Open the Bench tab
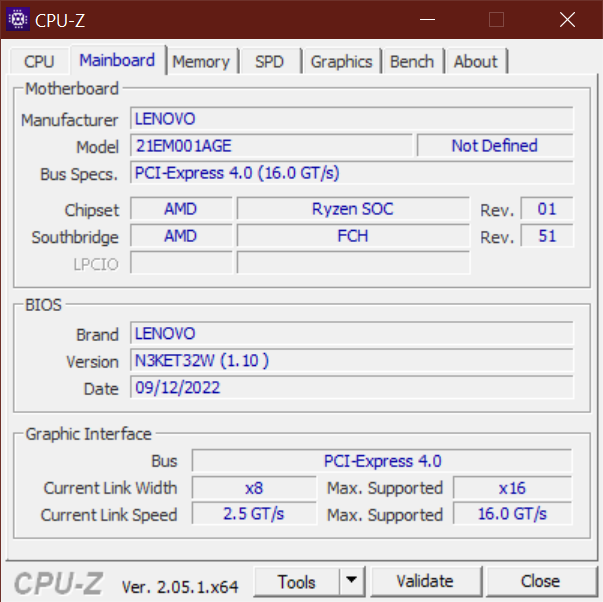603x602 pixels. pos(412,62)
